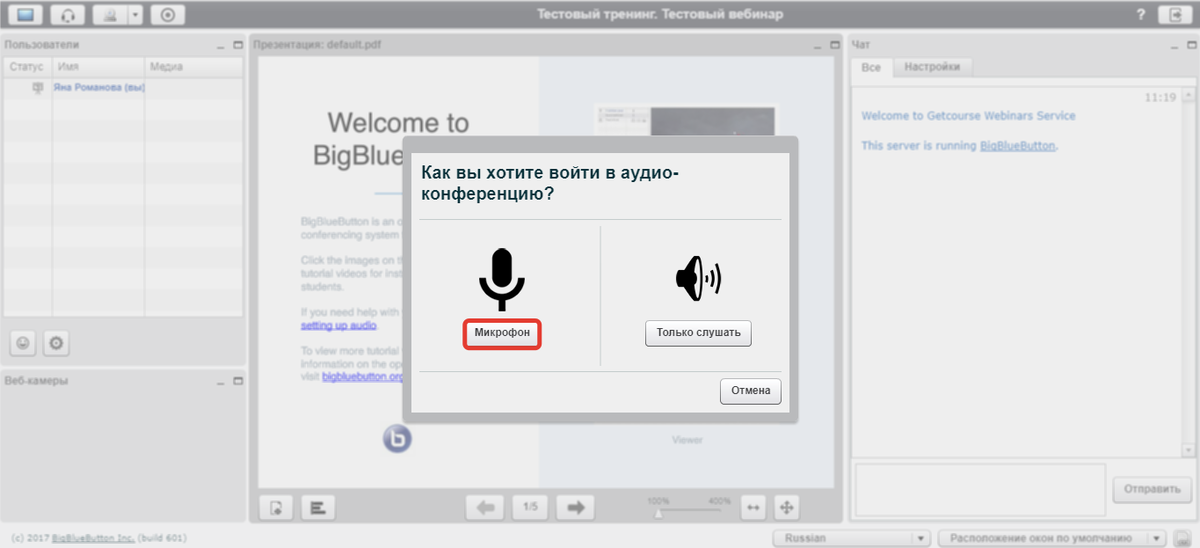Click the logout icon at top right
1200x548 pixels.
tap(1175, 15)
